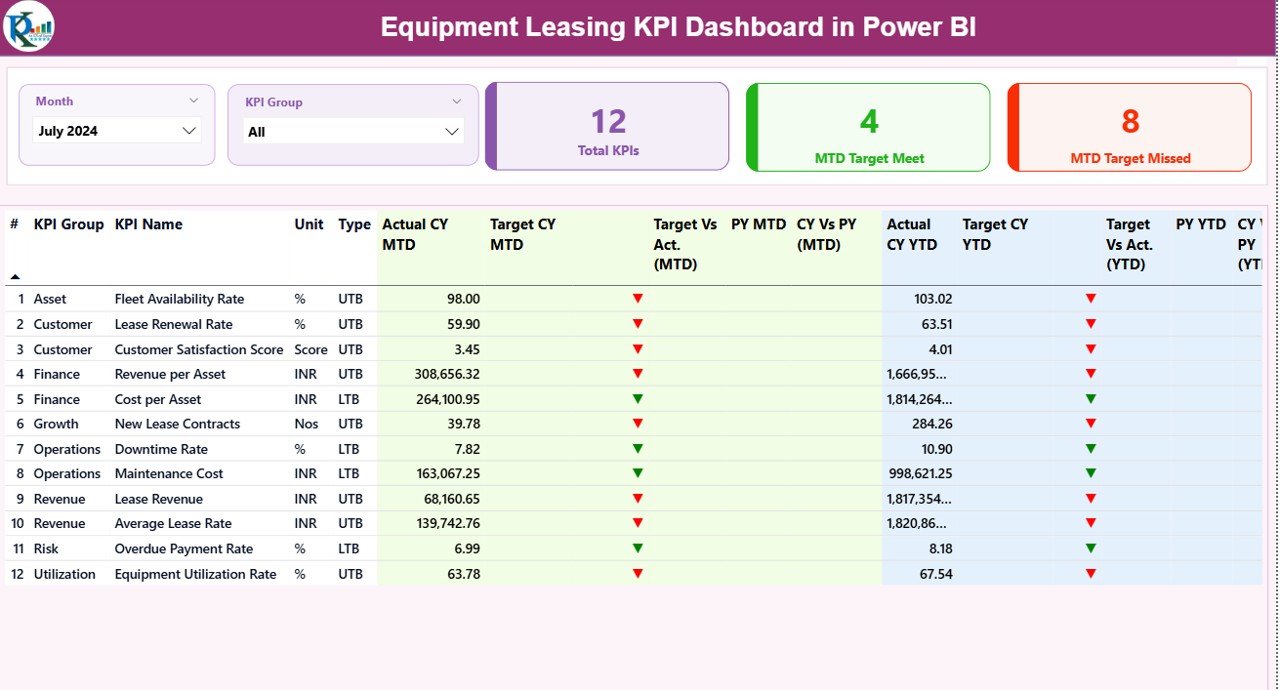Viewport: 1280px width, 690px height.
Task: Click the red MTD indicator for New Lease Contracts
Action: (x=638, y=423)
